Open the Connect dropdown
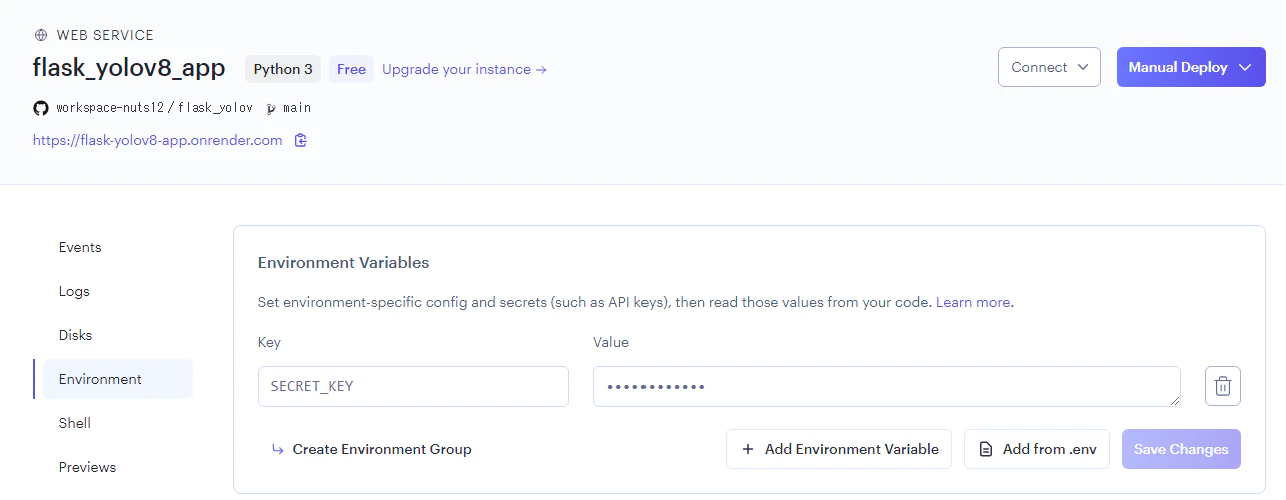This screenshot has width=1286, height=500. tap(1049, 67)
